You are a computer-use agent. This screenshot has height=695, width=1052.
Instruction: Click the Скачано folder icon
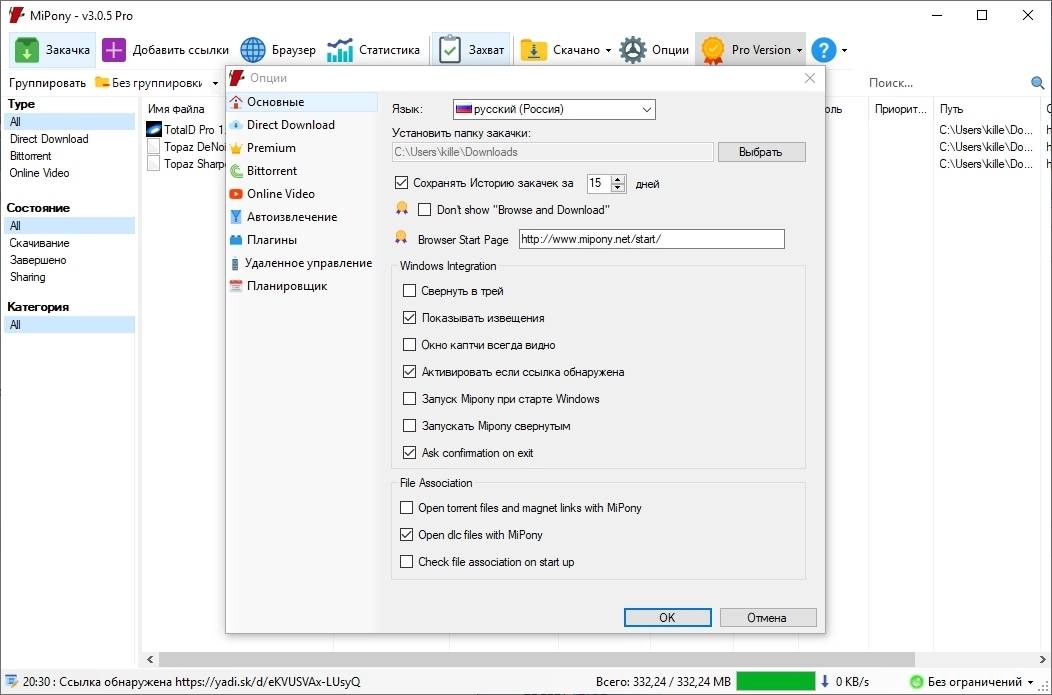point(533,50)
